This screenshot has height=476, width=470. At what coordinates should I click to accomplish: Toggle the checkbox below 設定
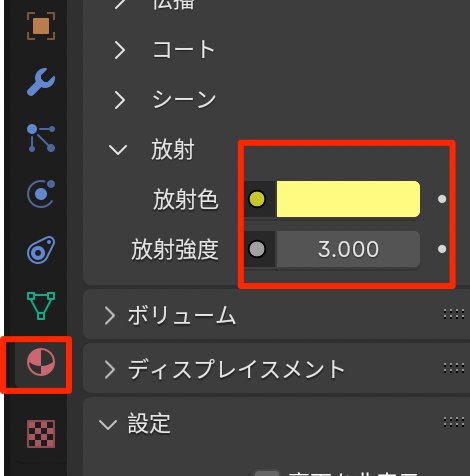(x=267, y=473)
